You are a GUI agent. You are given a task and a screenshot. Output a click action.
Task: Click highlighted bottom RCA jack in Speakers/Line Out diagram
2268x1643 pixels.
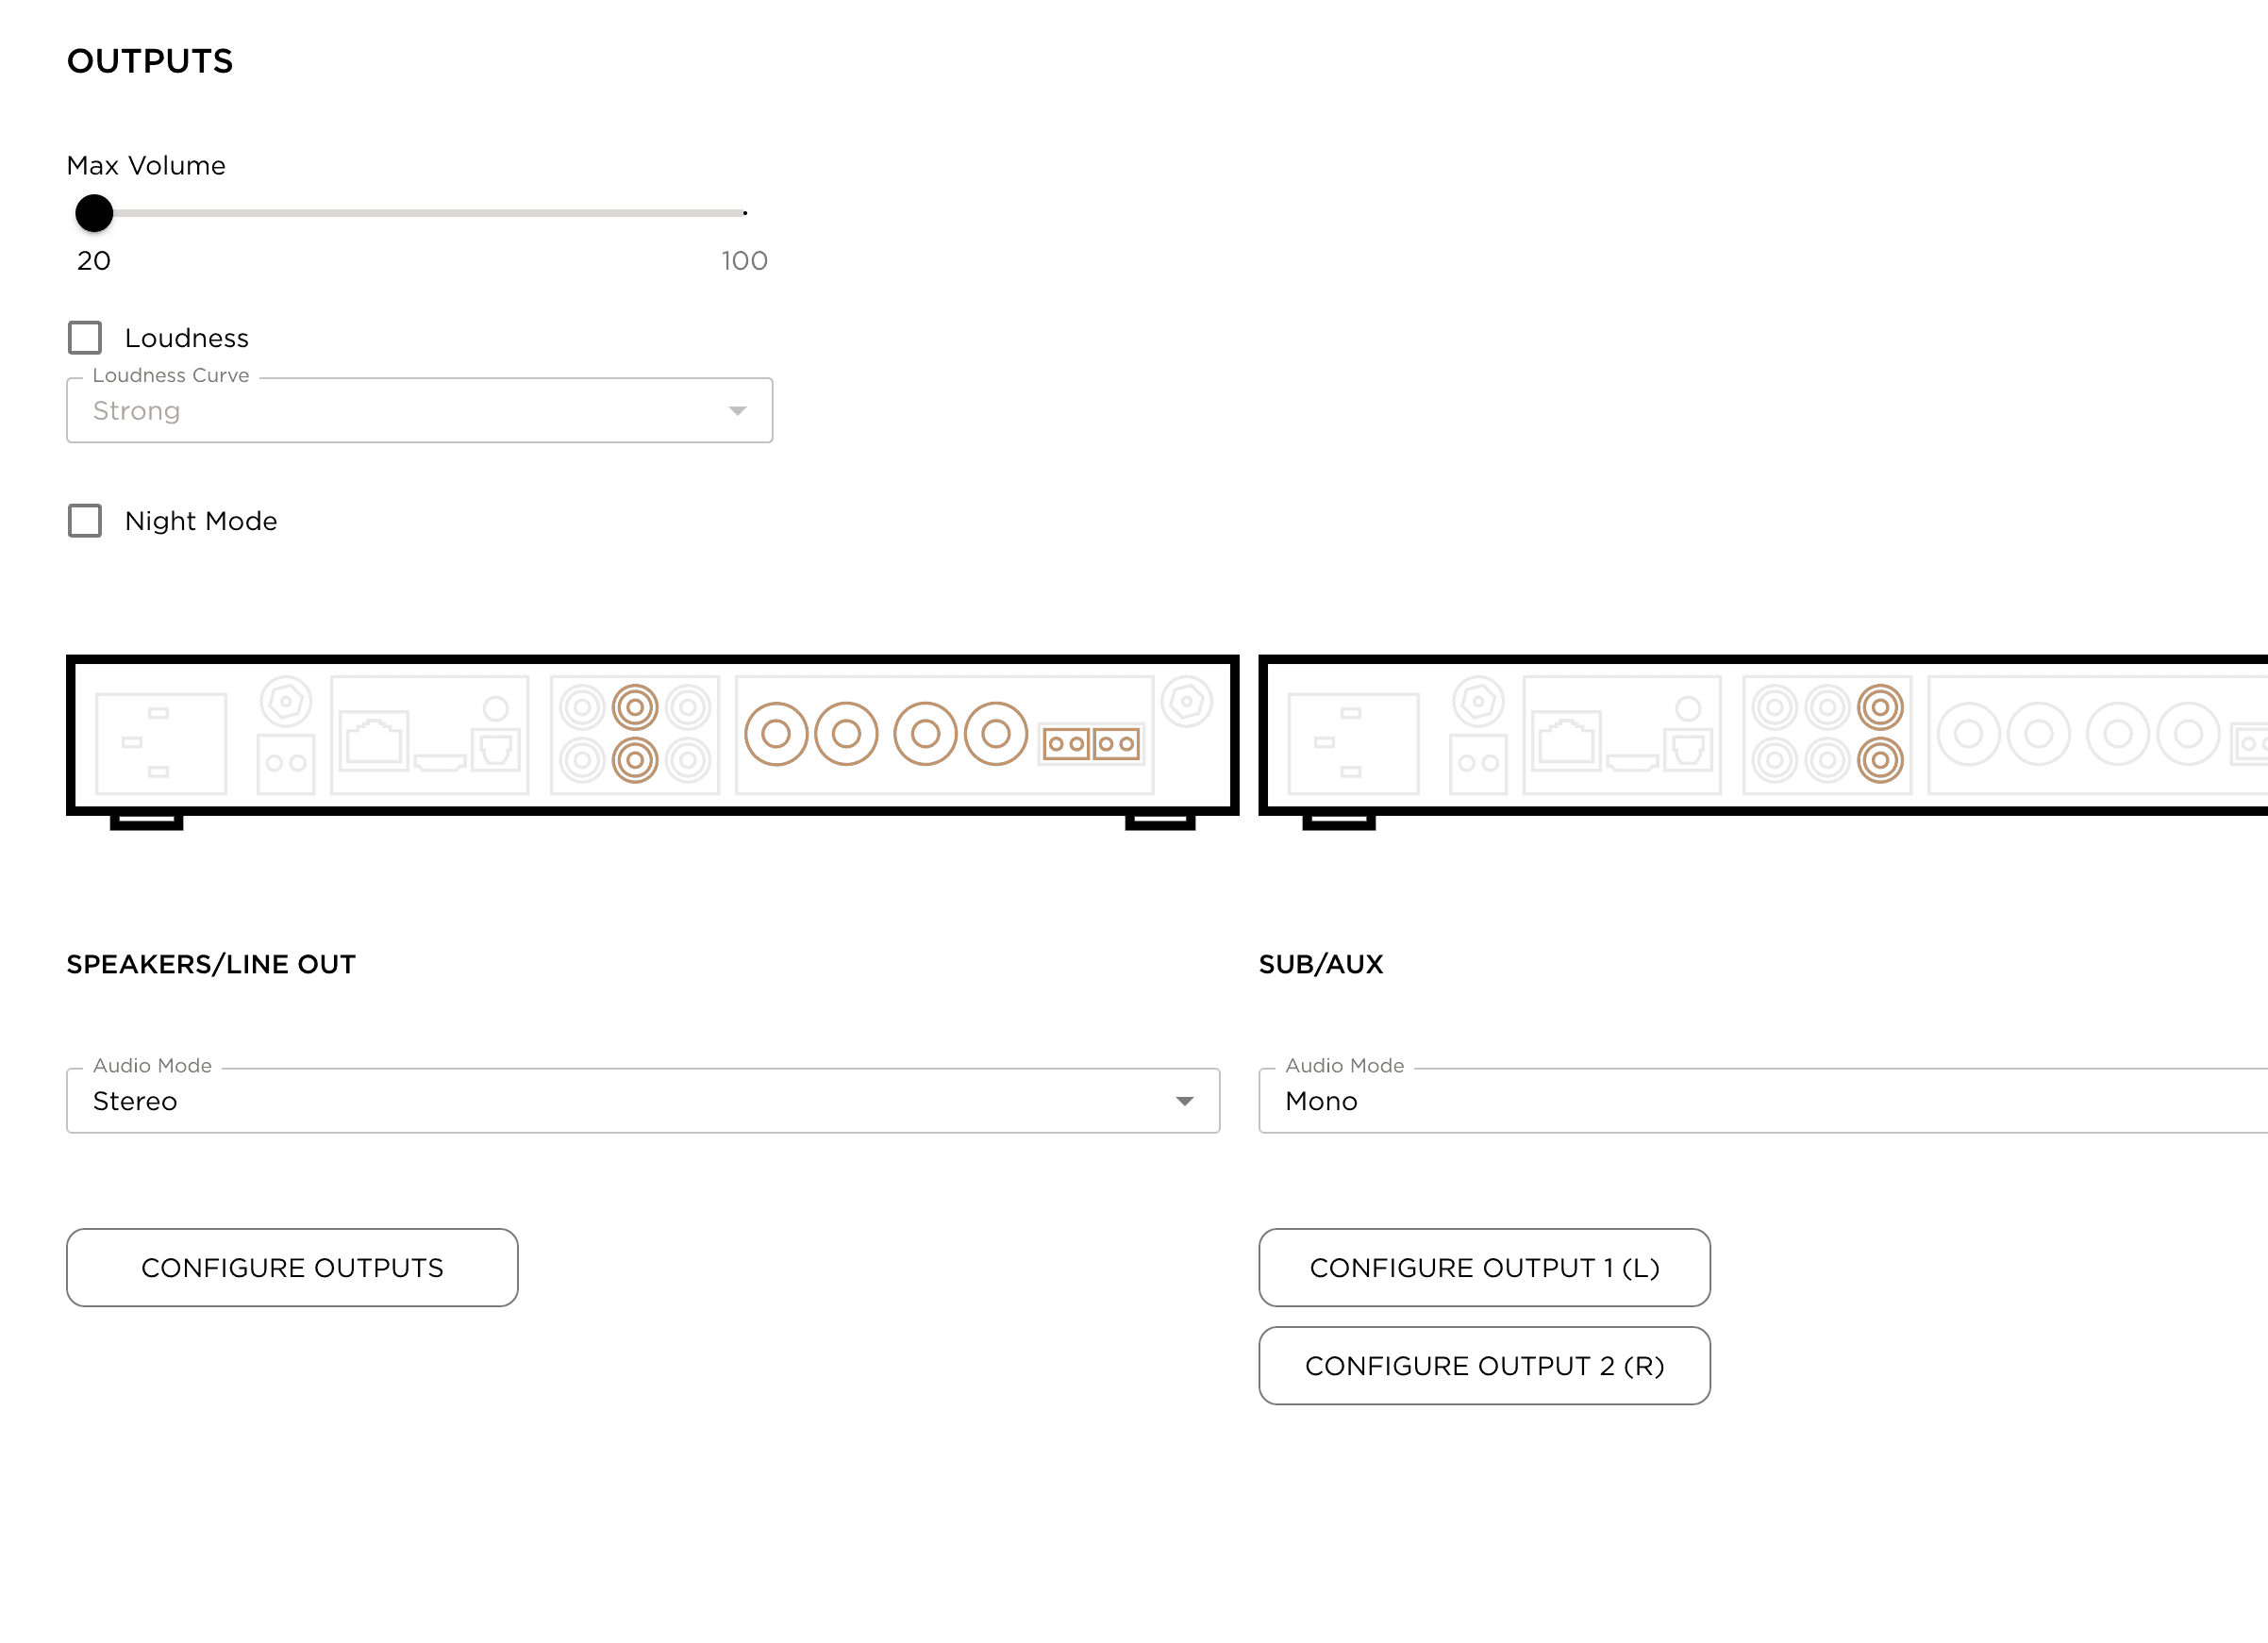click(635, 760)
